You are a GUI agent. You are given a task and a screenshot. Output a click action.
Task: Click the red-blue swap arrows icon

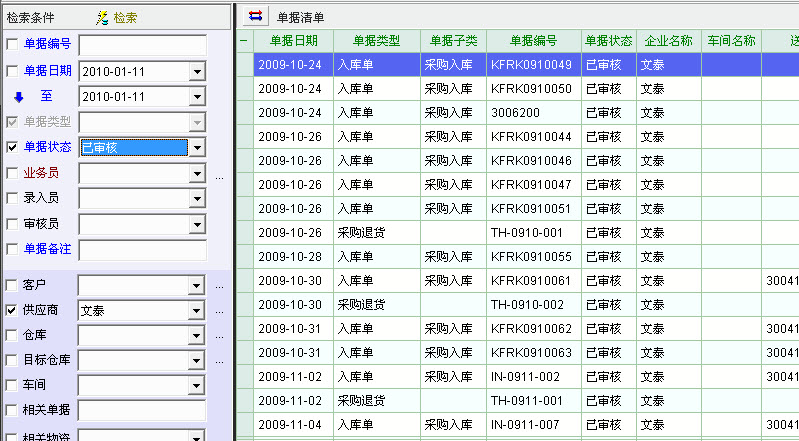point(255,16)
